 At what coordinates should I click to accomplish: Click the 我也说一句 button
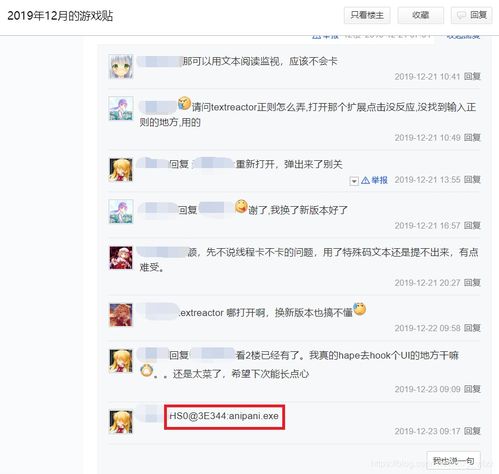(453, 461)
